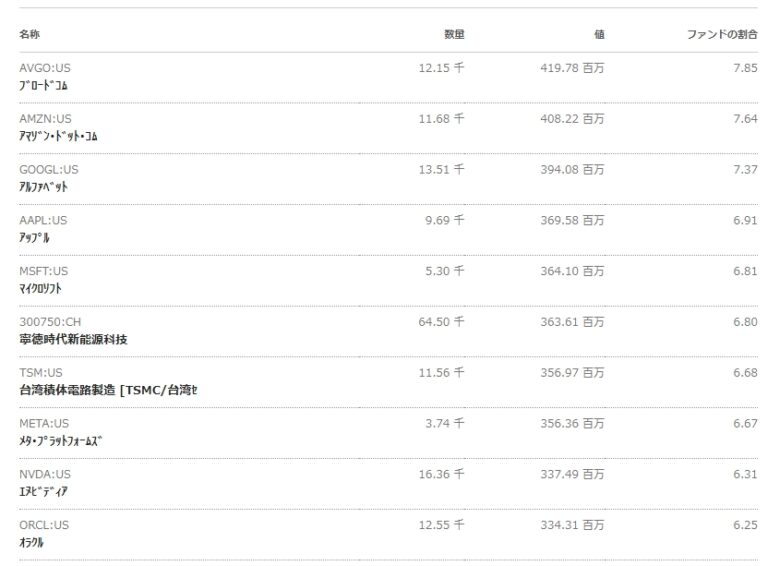The width and height of the screenshot is (768, 566).
Task: Click the AMZN:US ticker link
Action: tap(45, 118)
